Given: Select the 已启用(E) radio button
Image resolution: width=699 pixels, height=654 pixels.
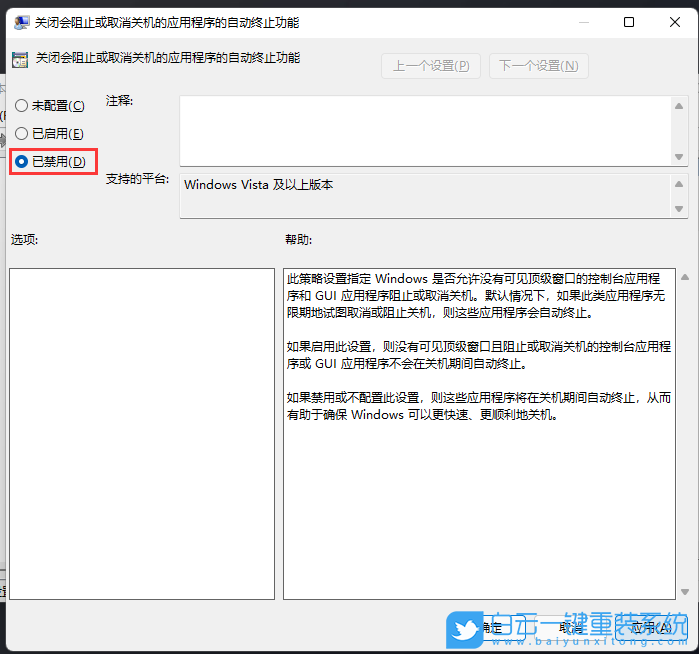Looking at the screenshot, I should (x=49, y=133).
